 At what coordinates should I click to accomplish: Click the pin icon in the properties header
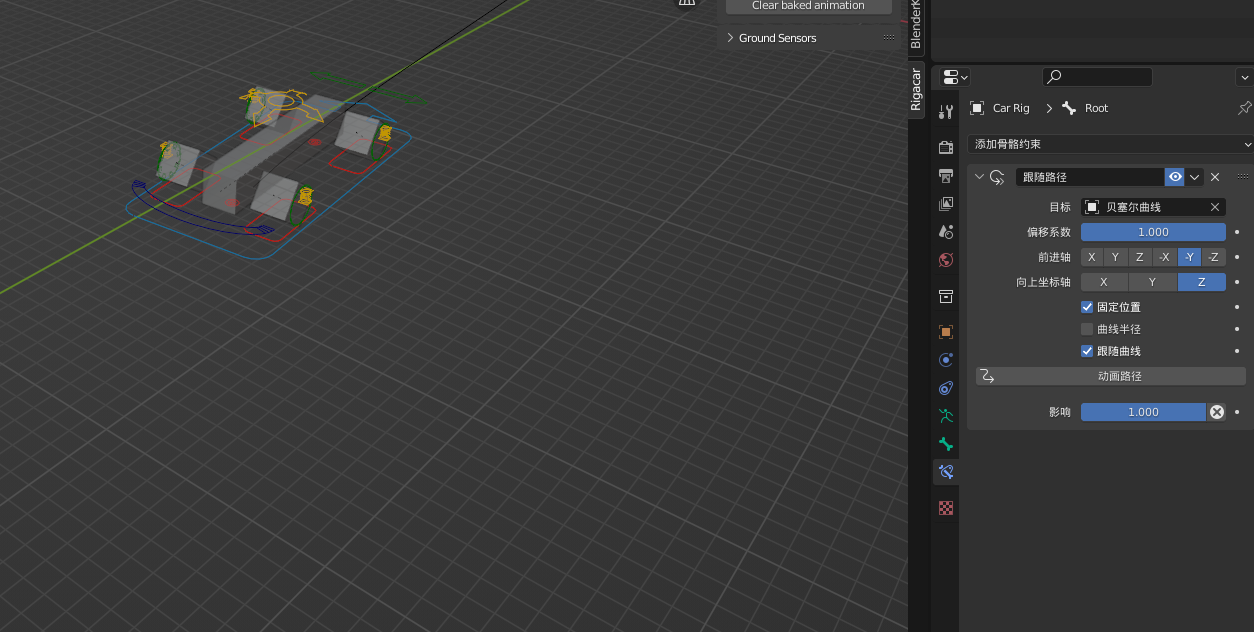1244,108
